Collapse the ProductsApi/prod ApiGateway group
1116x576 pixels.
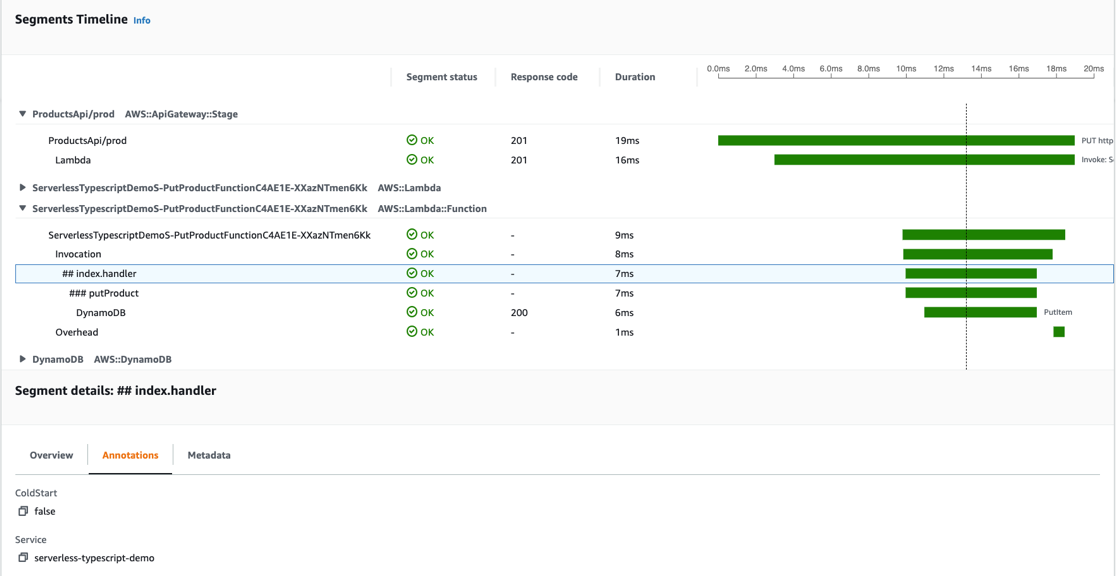click(x=23, y=114)
